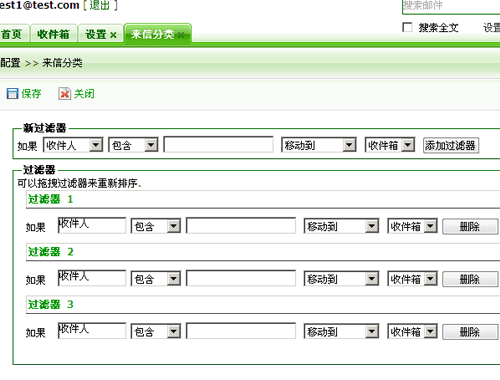Screen dimensions: 500x380
Task: Switch to the 收件箱 tab
Action: point(54,34)
